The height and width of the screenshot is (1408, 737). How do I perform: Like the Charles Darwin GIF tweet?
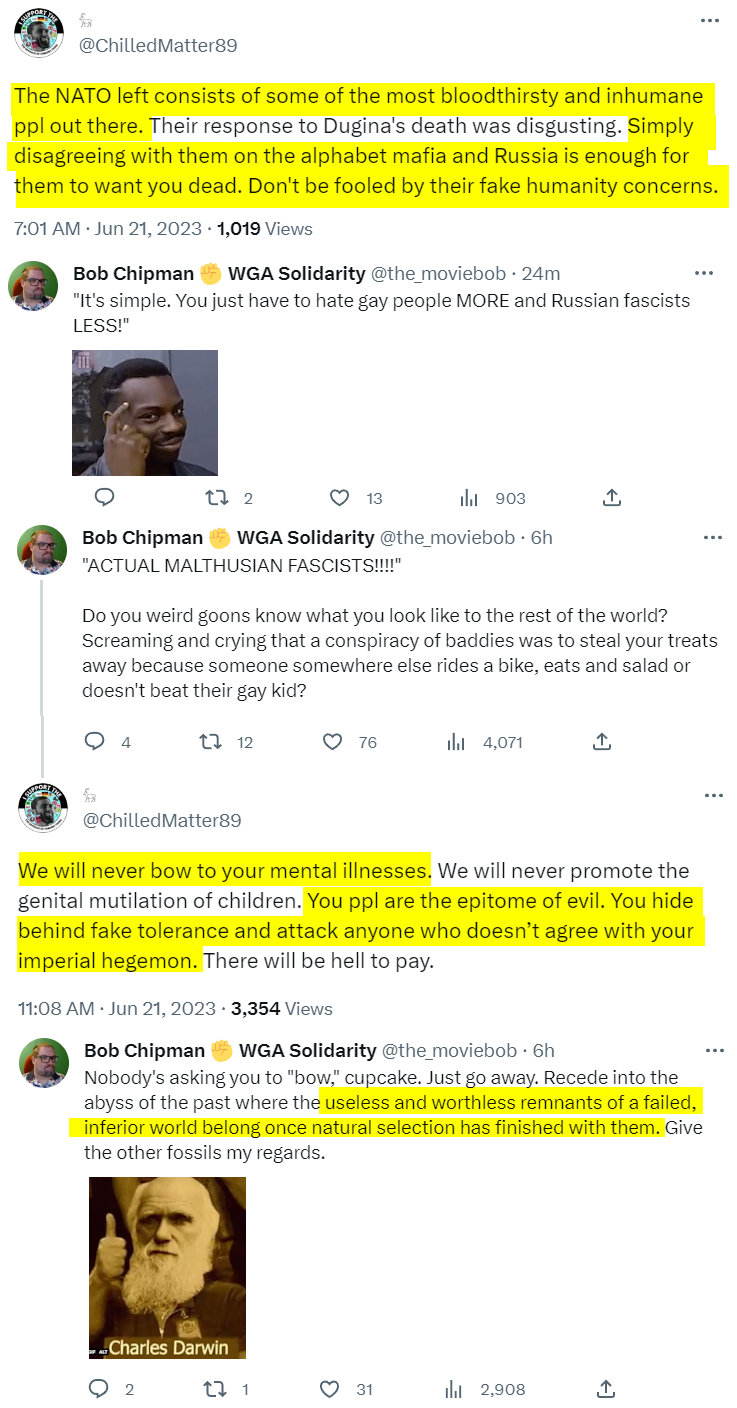[x=329, y=1389]
